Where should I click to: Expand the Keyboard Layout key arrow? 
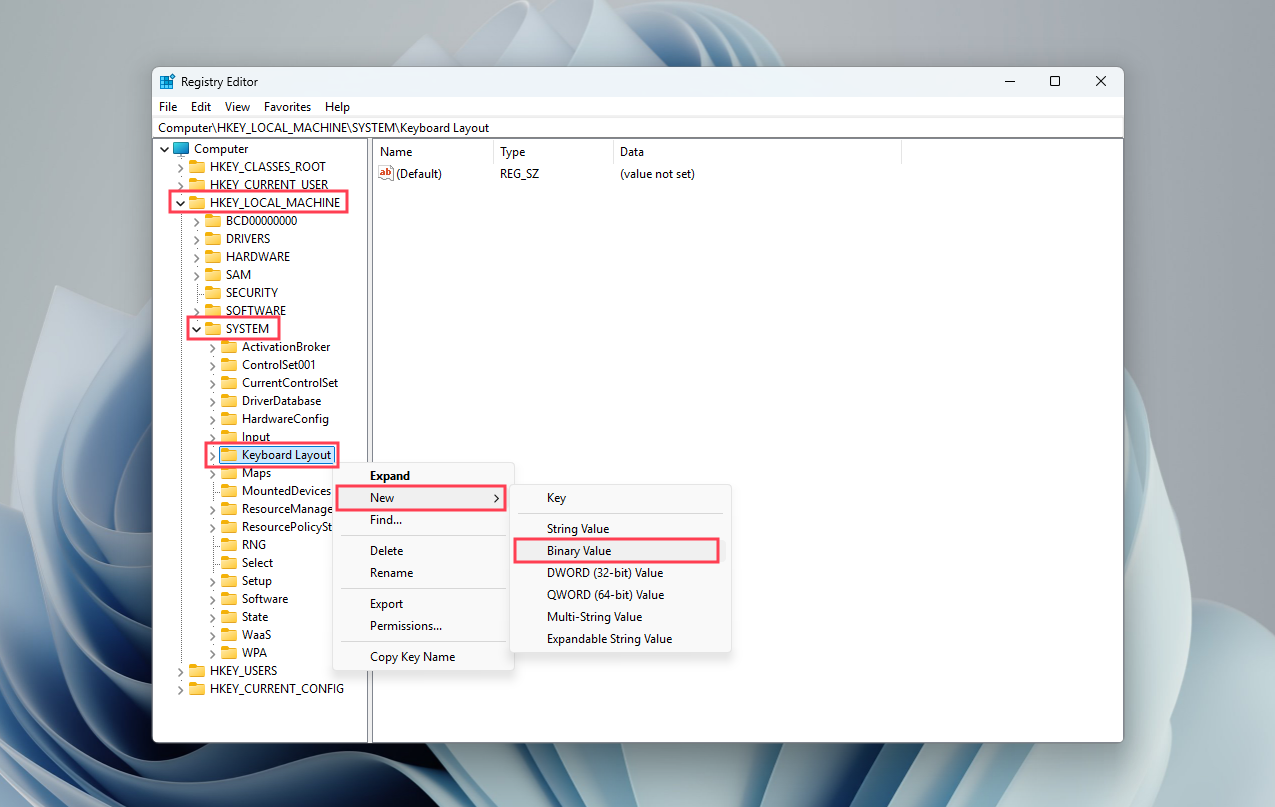click(213, 455)
